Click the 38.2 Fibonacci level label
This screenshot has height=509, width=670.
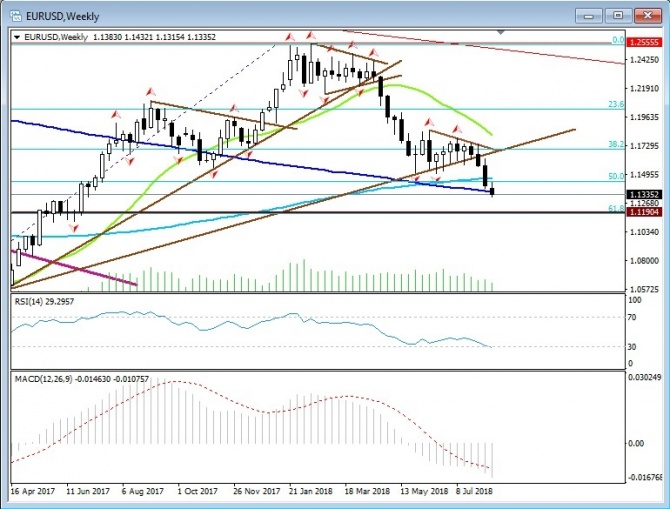pos(616,144)
